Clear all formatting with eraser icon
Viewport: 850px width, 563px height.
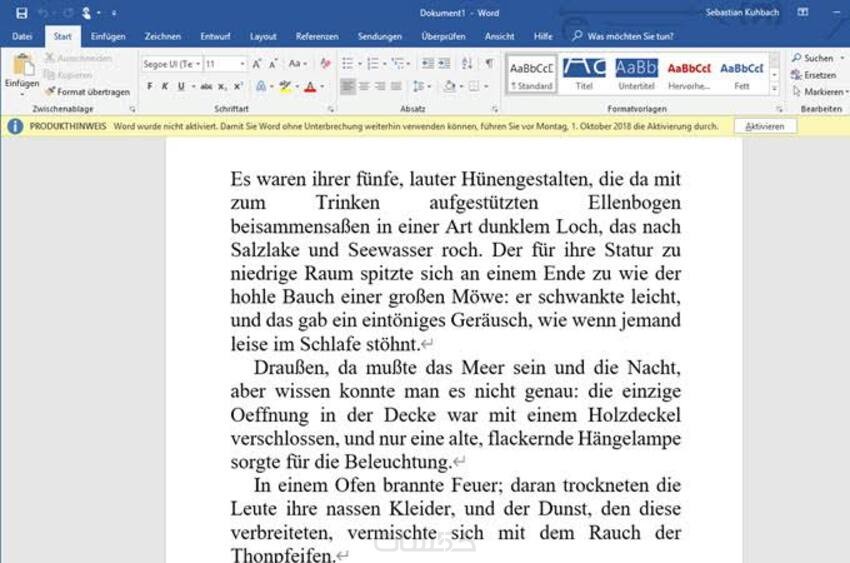point(325,64)
